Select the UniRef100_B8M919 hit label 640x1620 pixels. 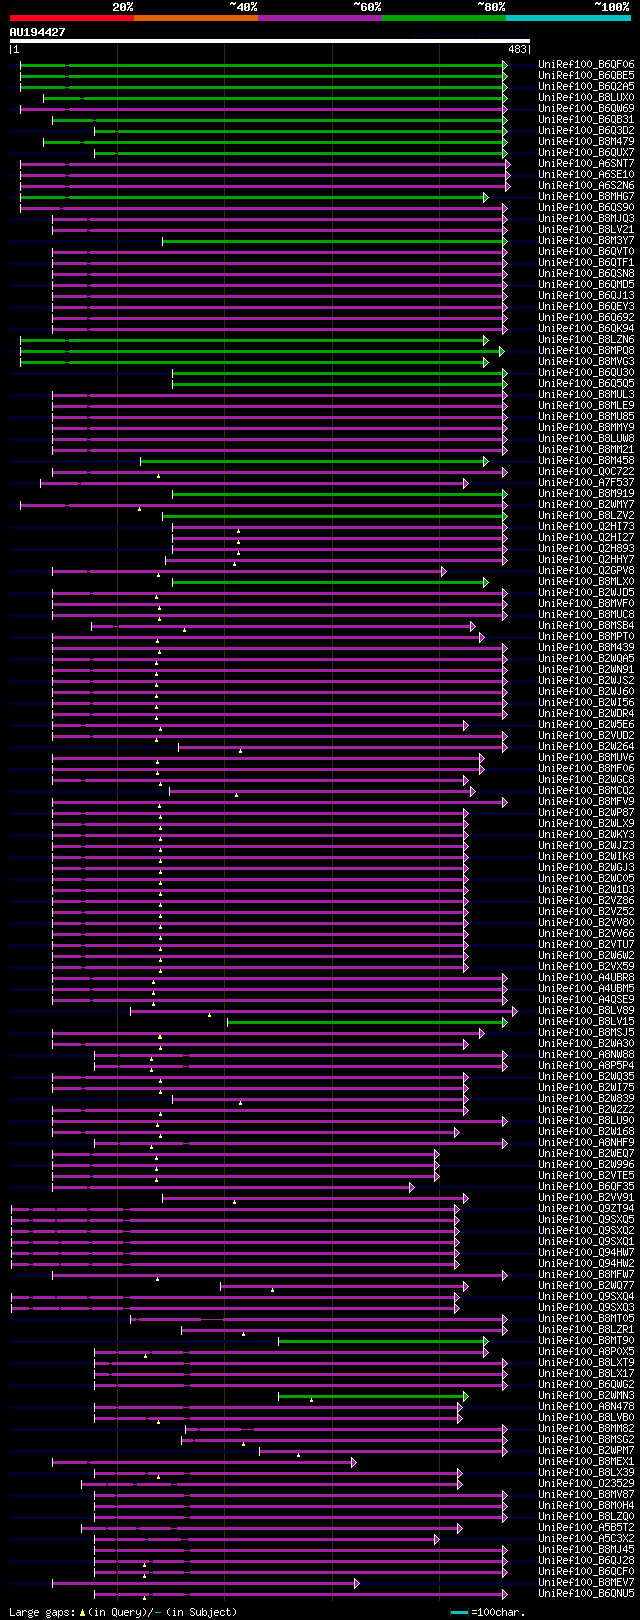[586, 493]
